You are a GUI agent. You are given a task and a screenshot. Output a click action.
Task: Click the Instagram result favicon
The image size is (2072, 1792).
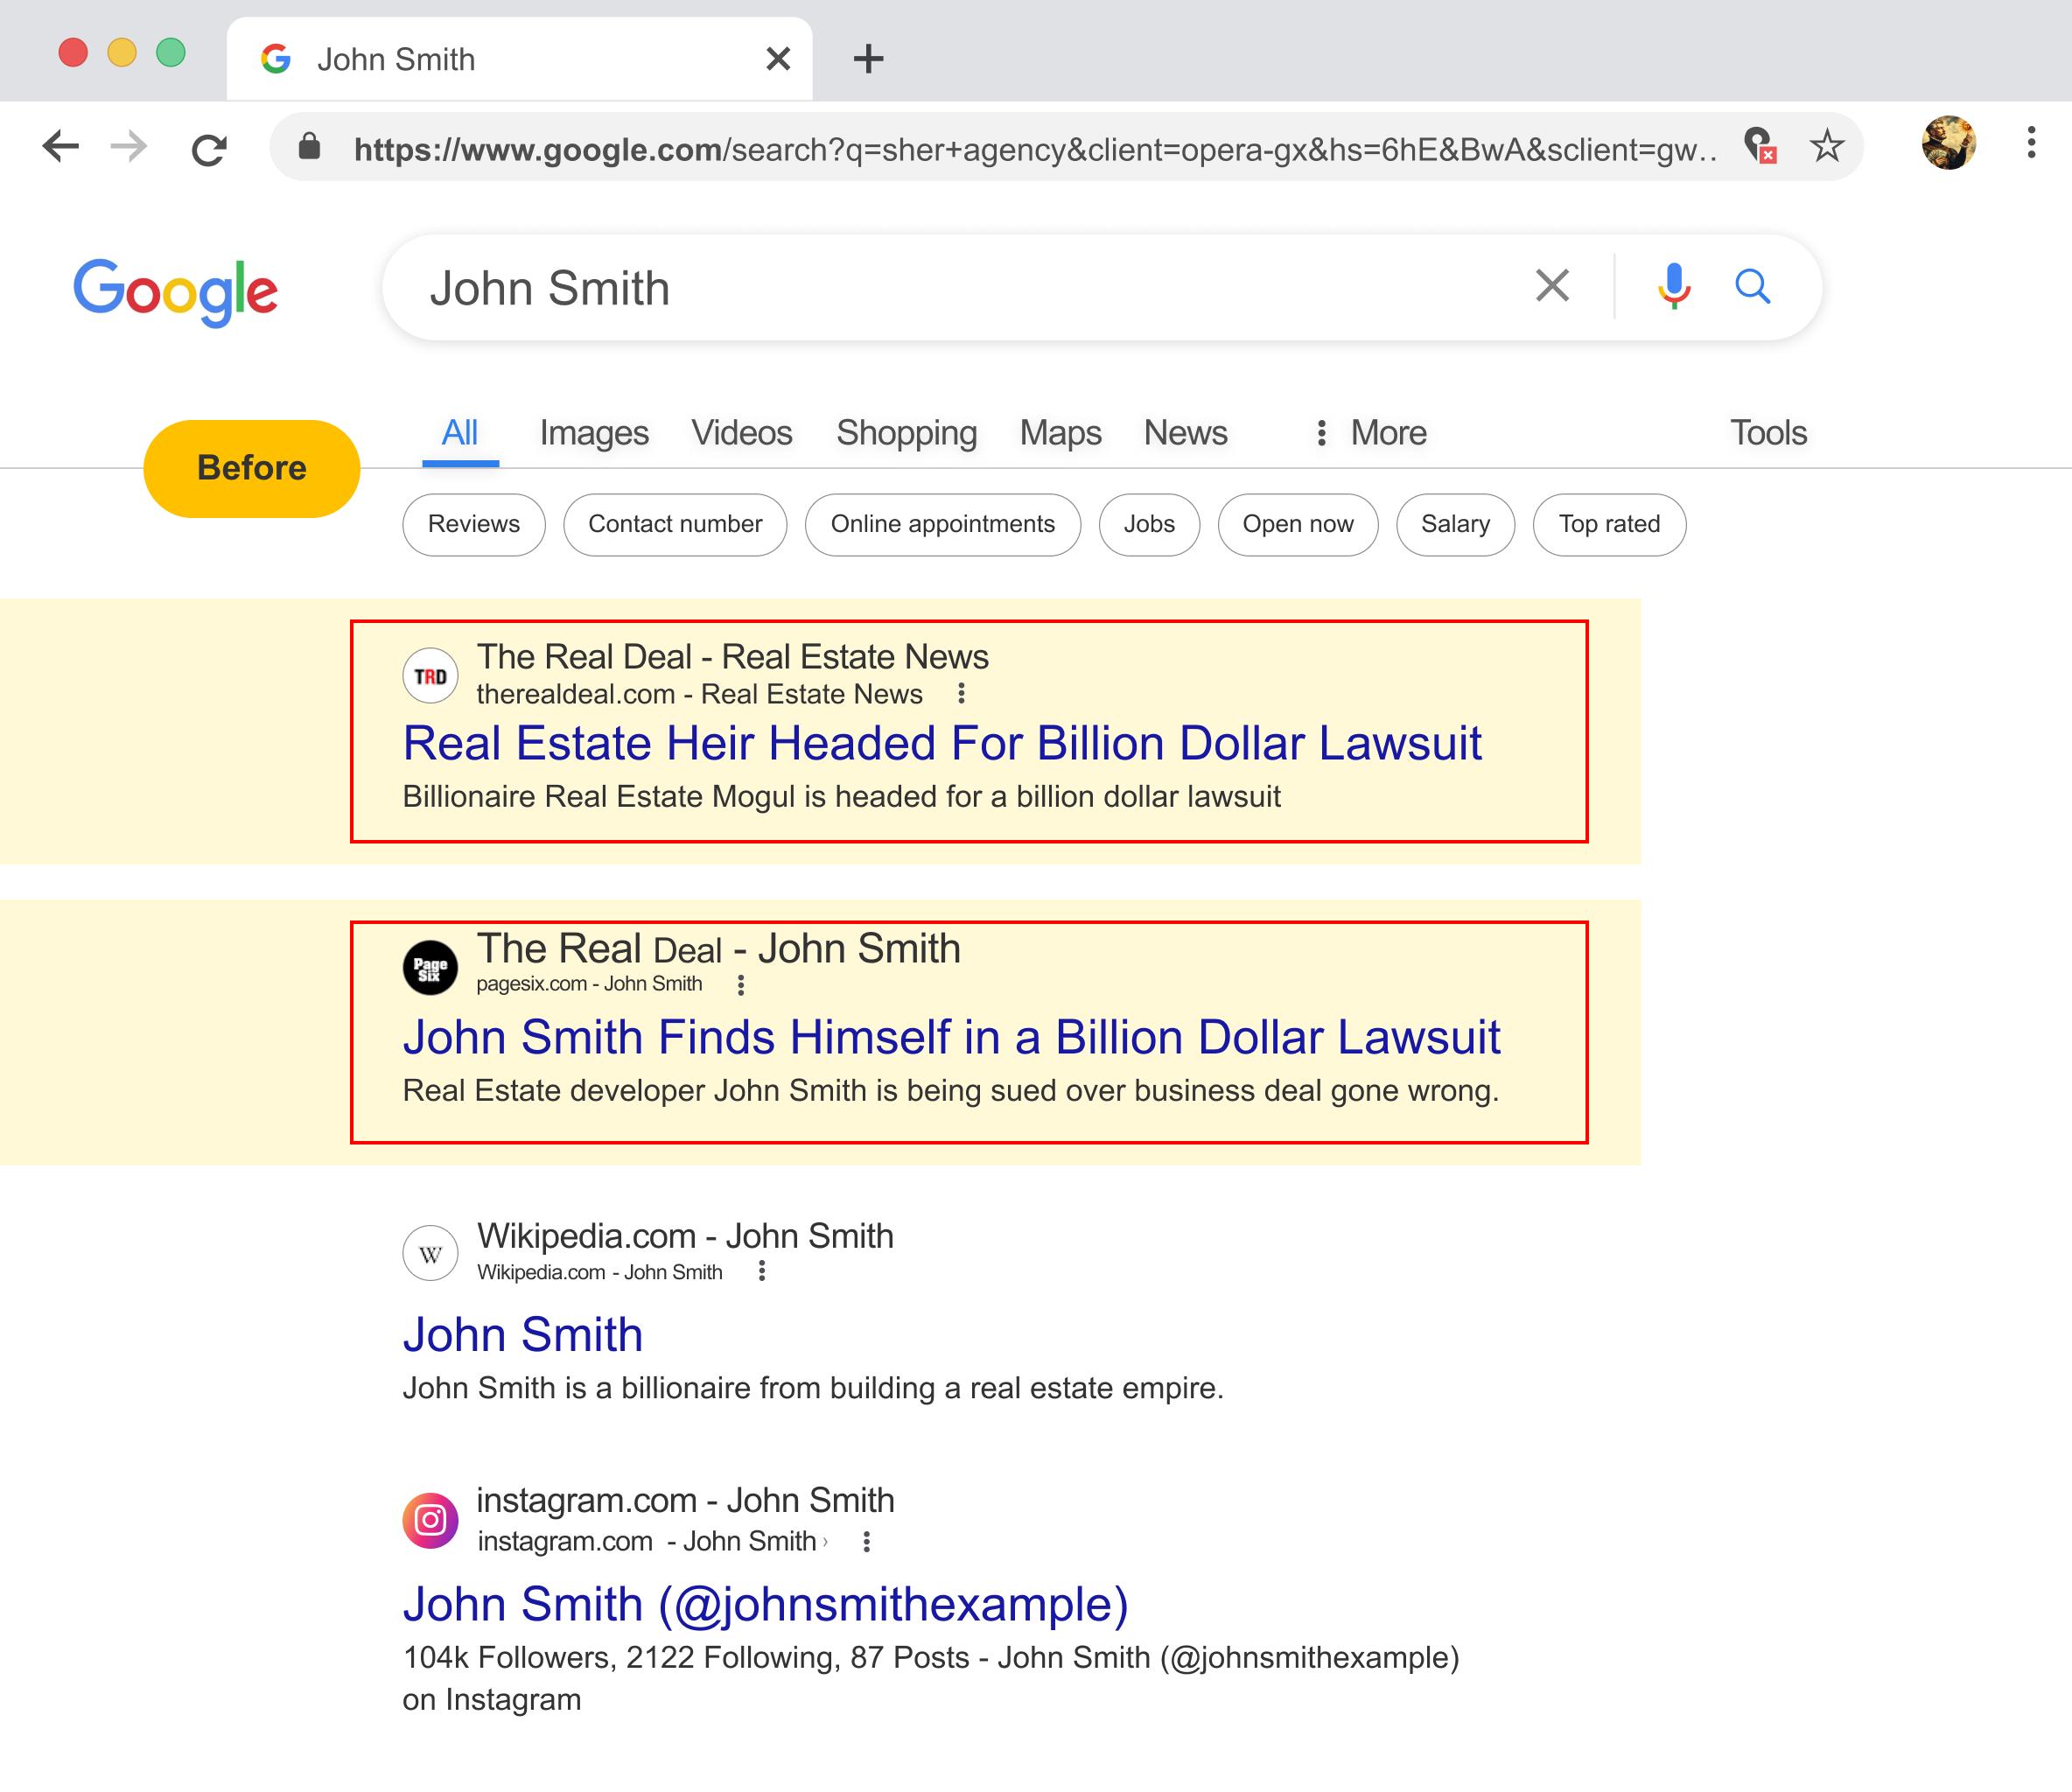point(430,1520)
